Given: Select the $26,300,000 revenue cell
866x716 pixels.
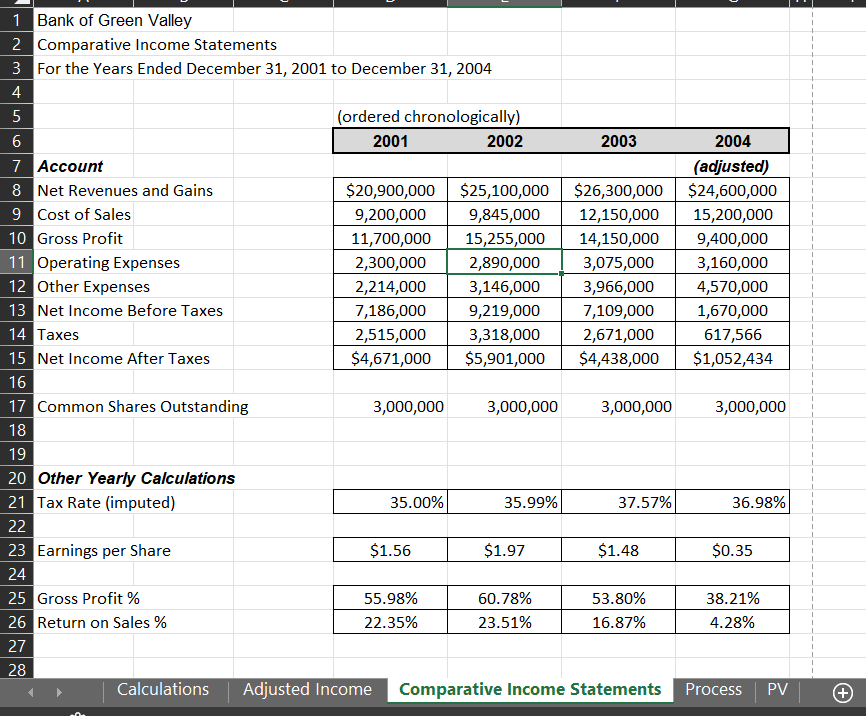Looking at the screenshot, I should click(619, 190).
